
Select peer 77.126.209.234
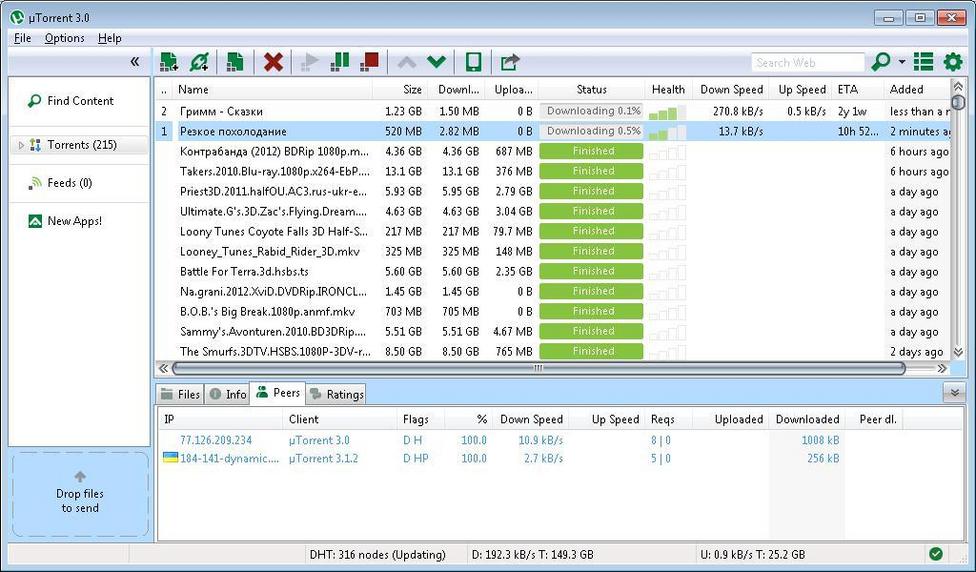215,440
